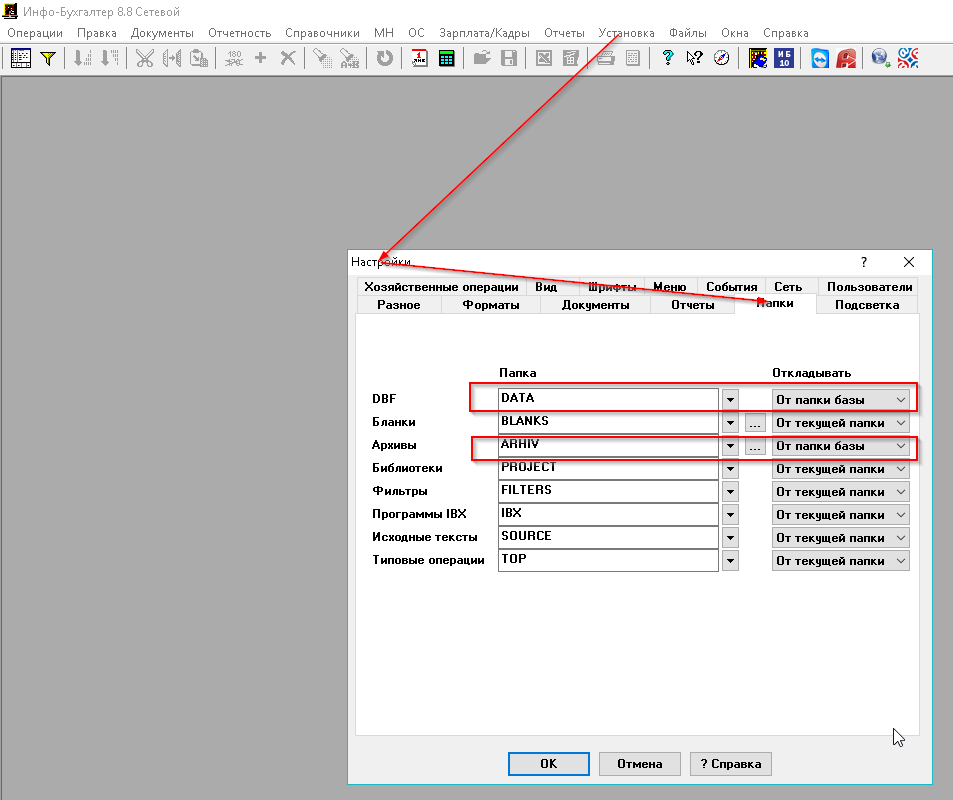Screen dimensions: 953x800
Task: Open the red calendar date icon
Action: click(x=419, y=58)
